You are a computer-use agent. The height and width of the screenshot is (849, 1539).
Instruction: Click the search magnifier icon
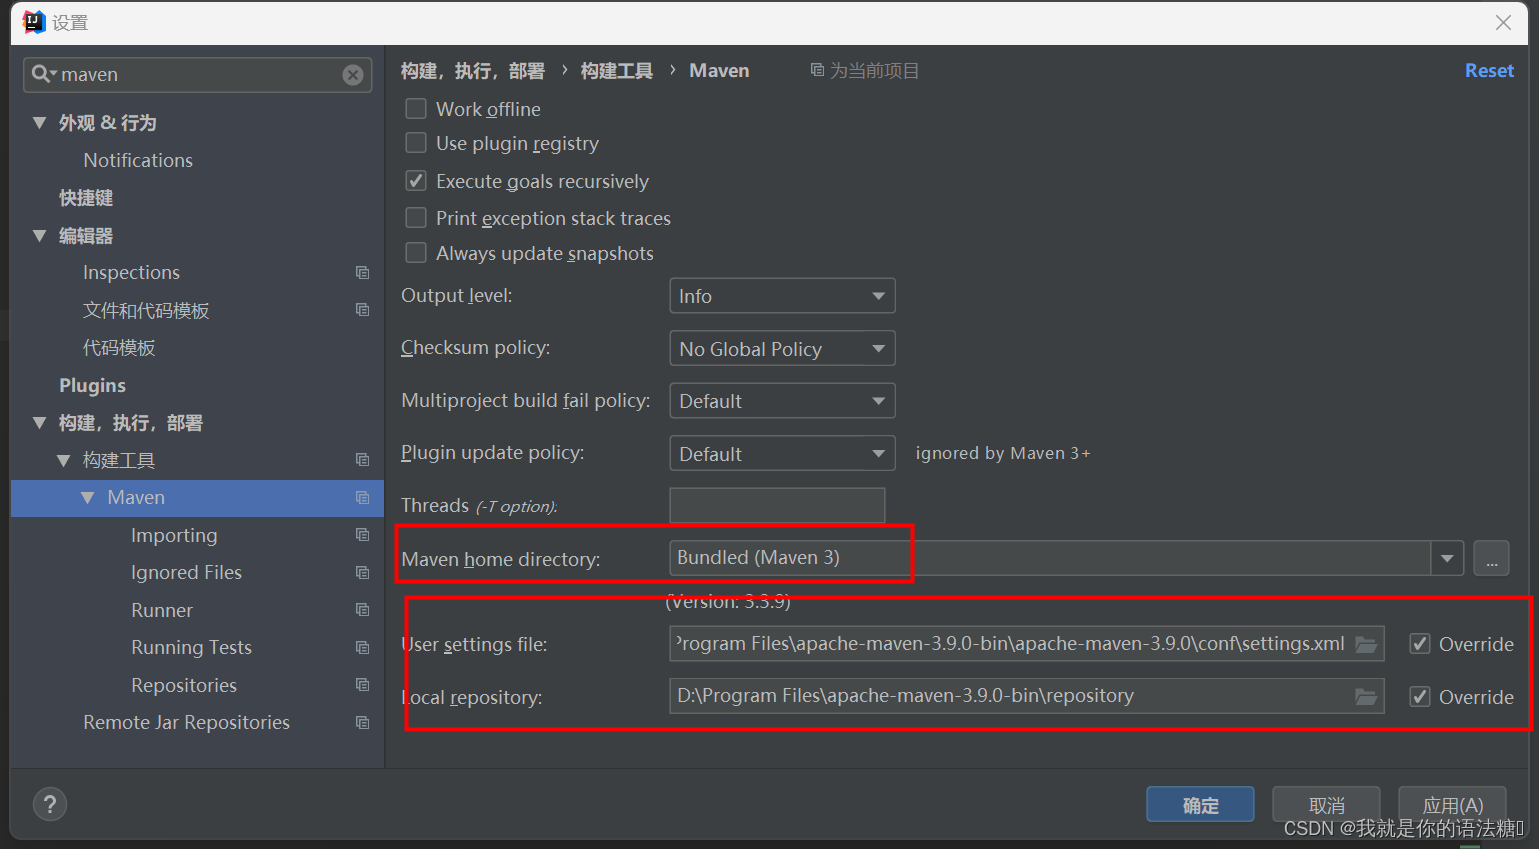(41, 74)
